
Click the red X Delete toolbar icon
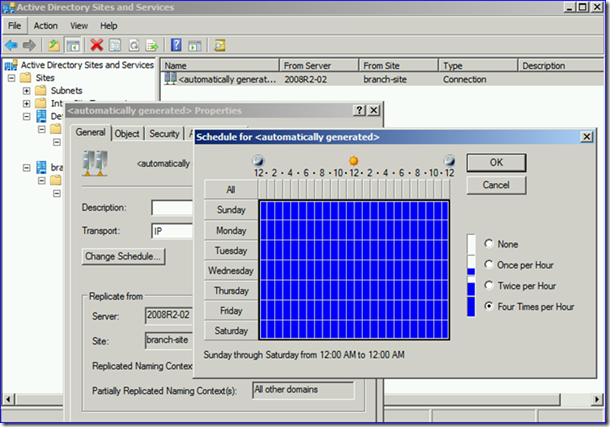coord(96,45)
